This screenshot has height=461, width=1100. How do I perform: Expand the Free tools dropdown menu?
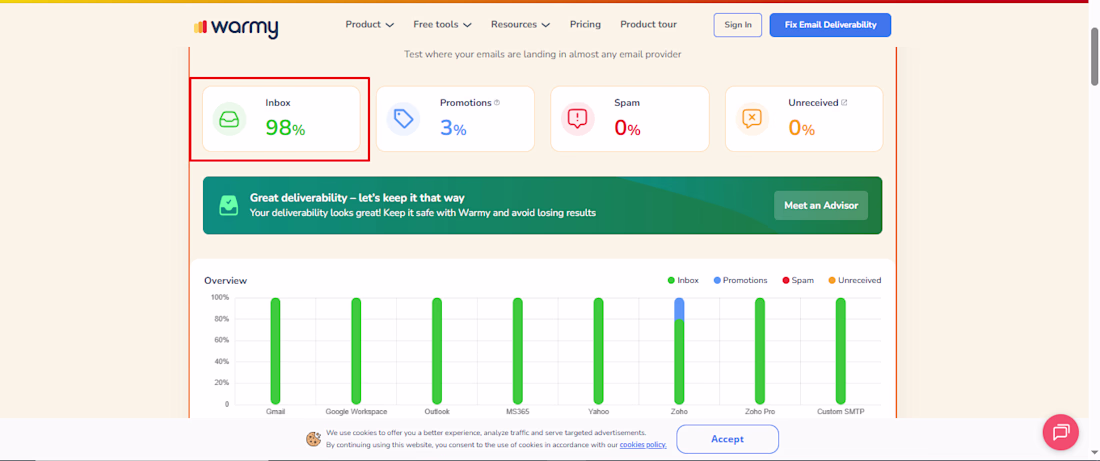click(442, 25)
